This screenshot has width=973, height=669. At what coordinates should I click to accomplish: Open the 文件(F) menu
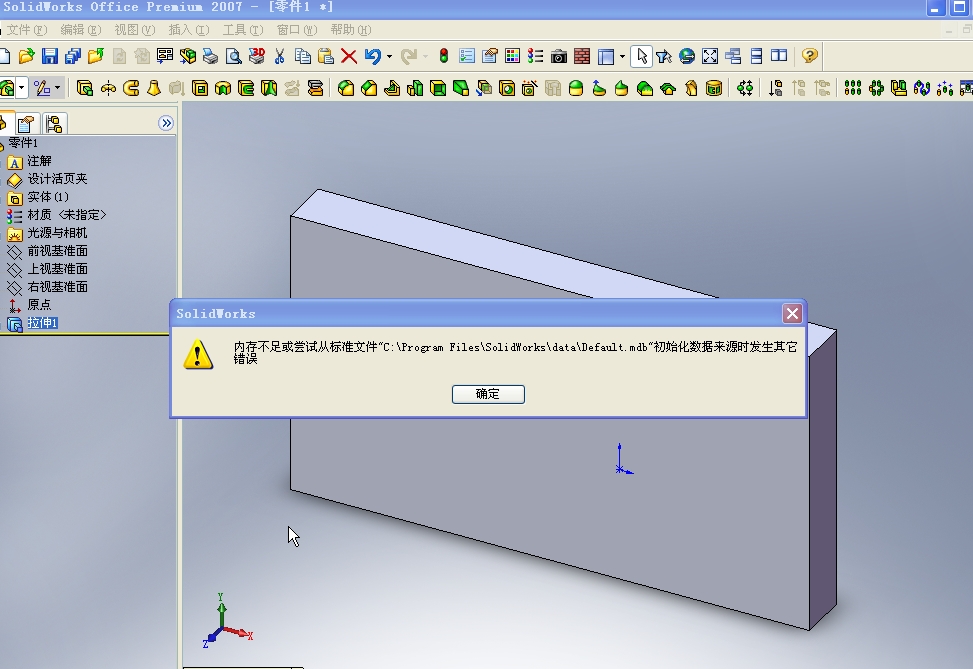[x=26, y=30]
